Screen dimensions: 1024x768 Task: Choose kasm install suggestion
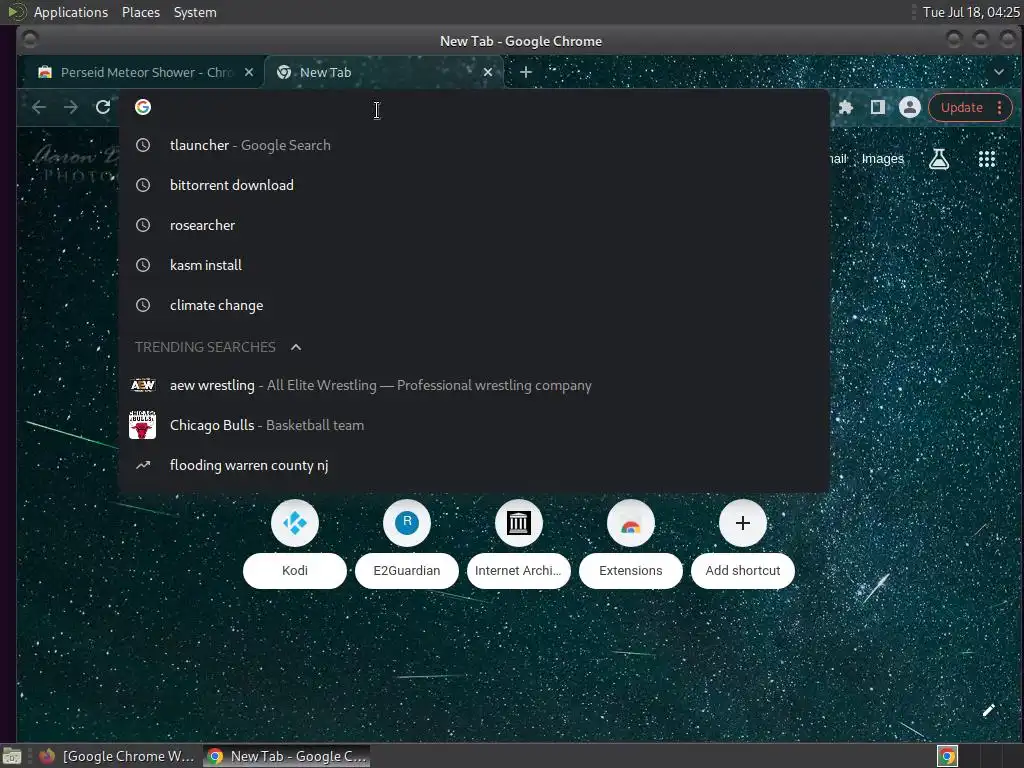pyautogui.click(x=474, y=265)
